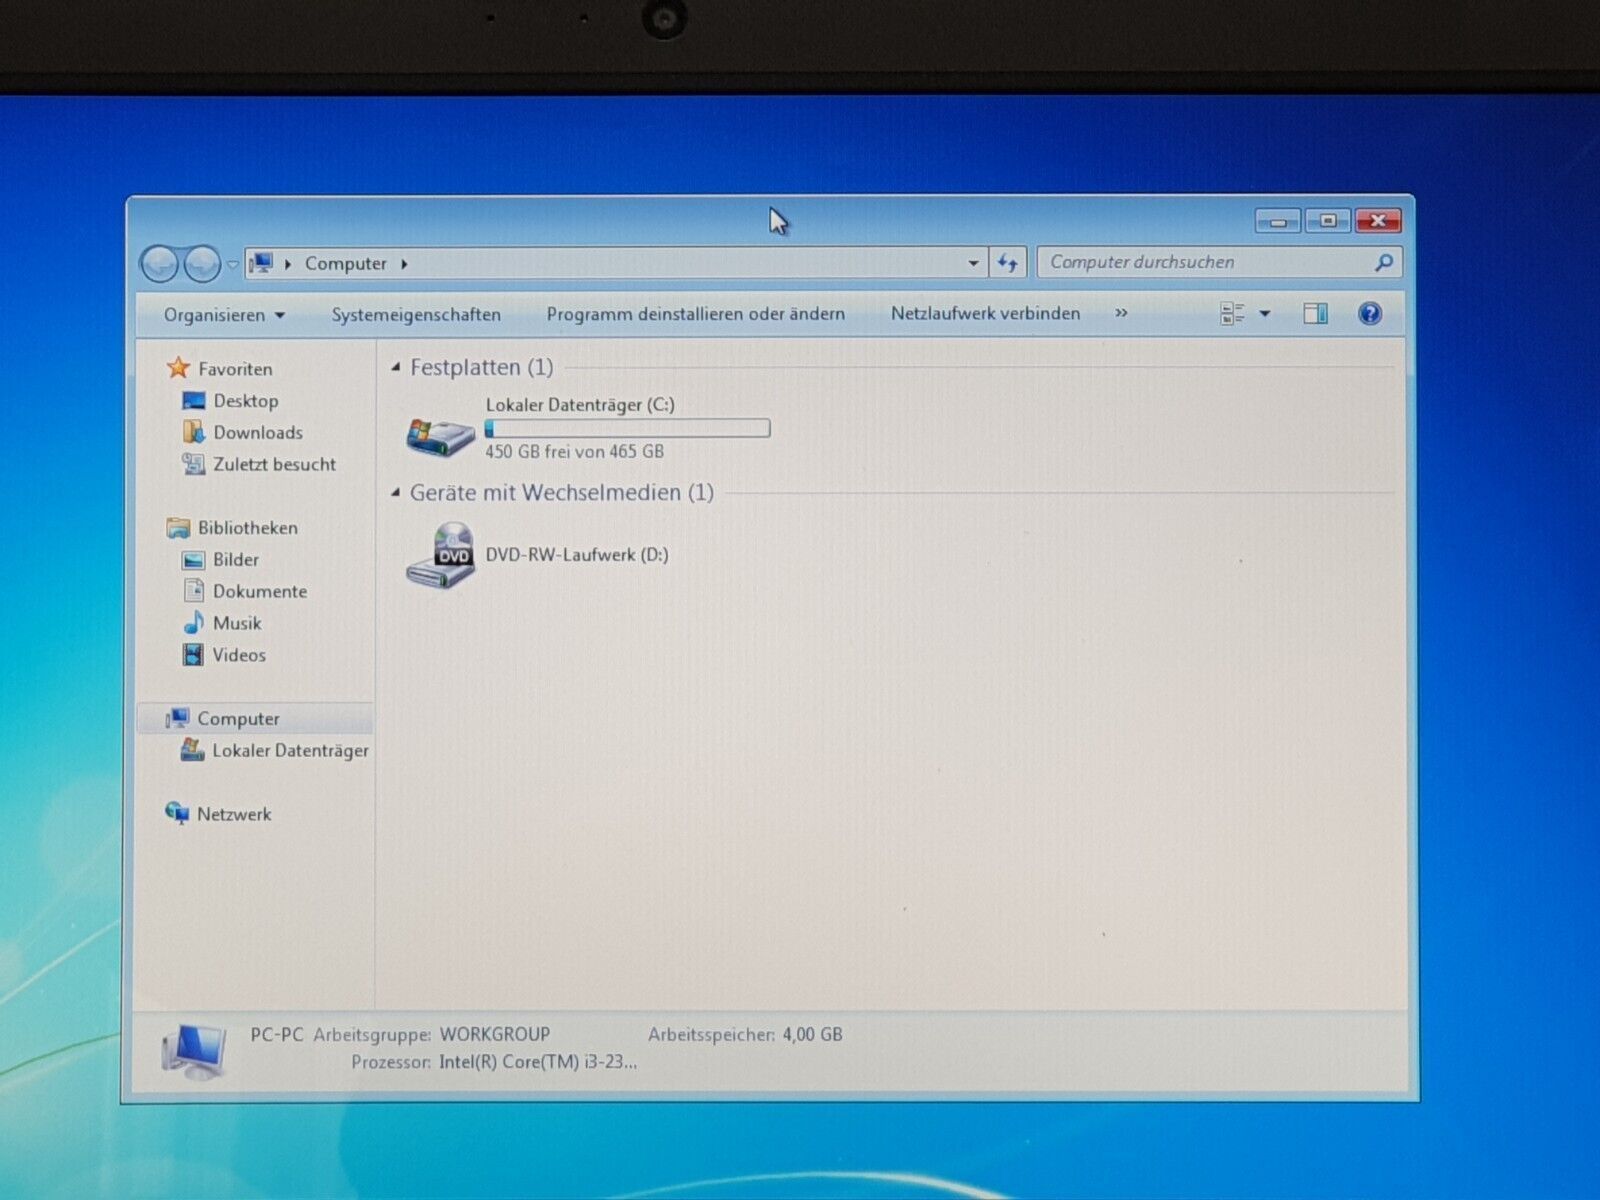Collapse the Festplatten group

[396, 368]
